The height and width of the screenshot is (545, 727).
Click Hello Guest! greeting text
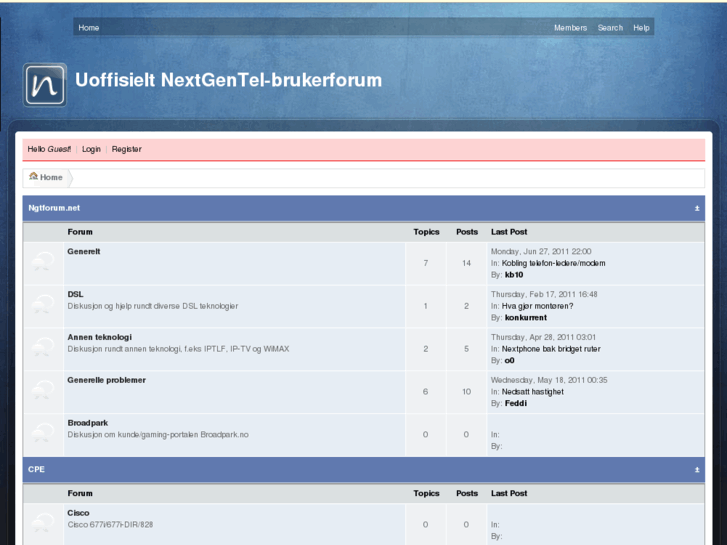(49, 149)
